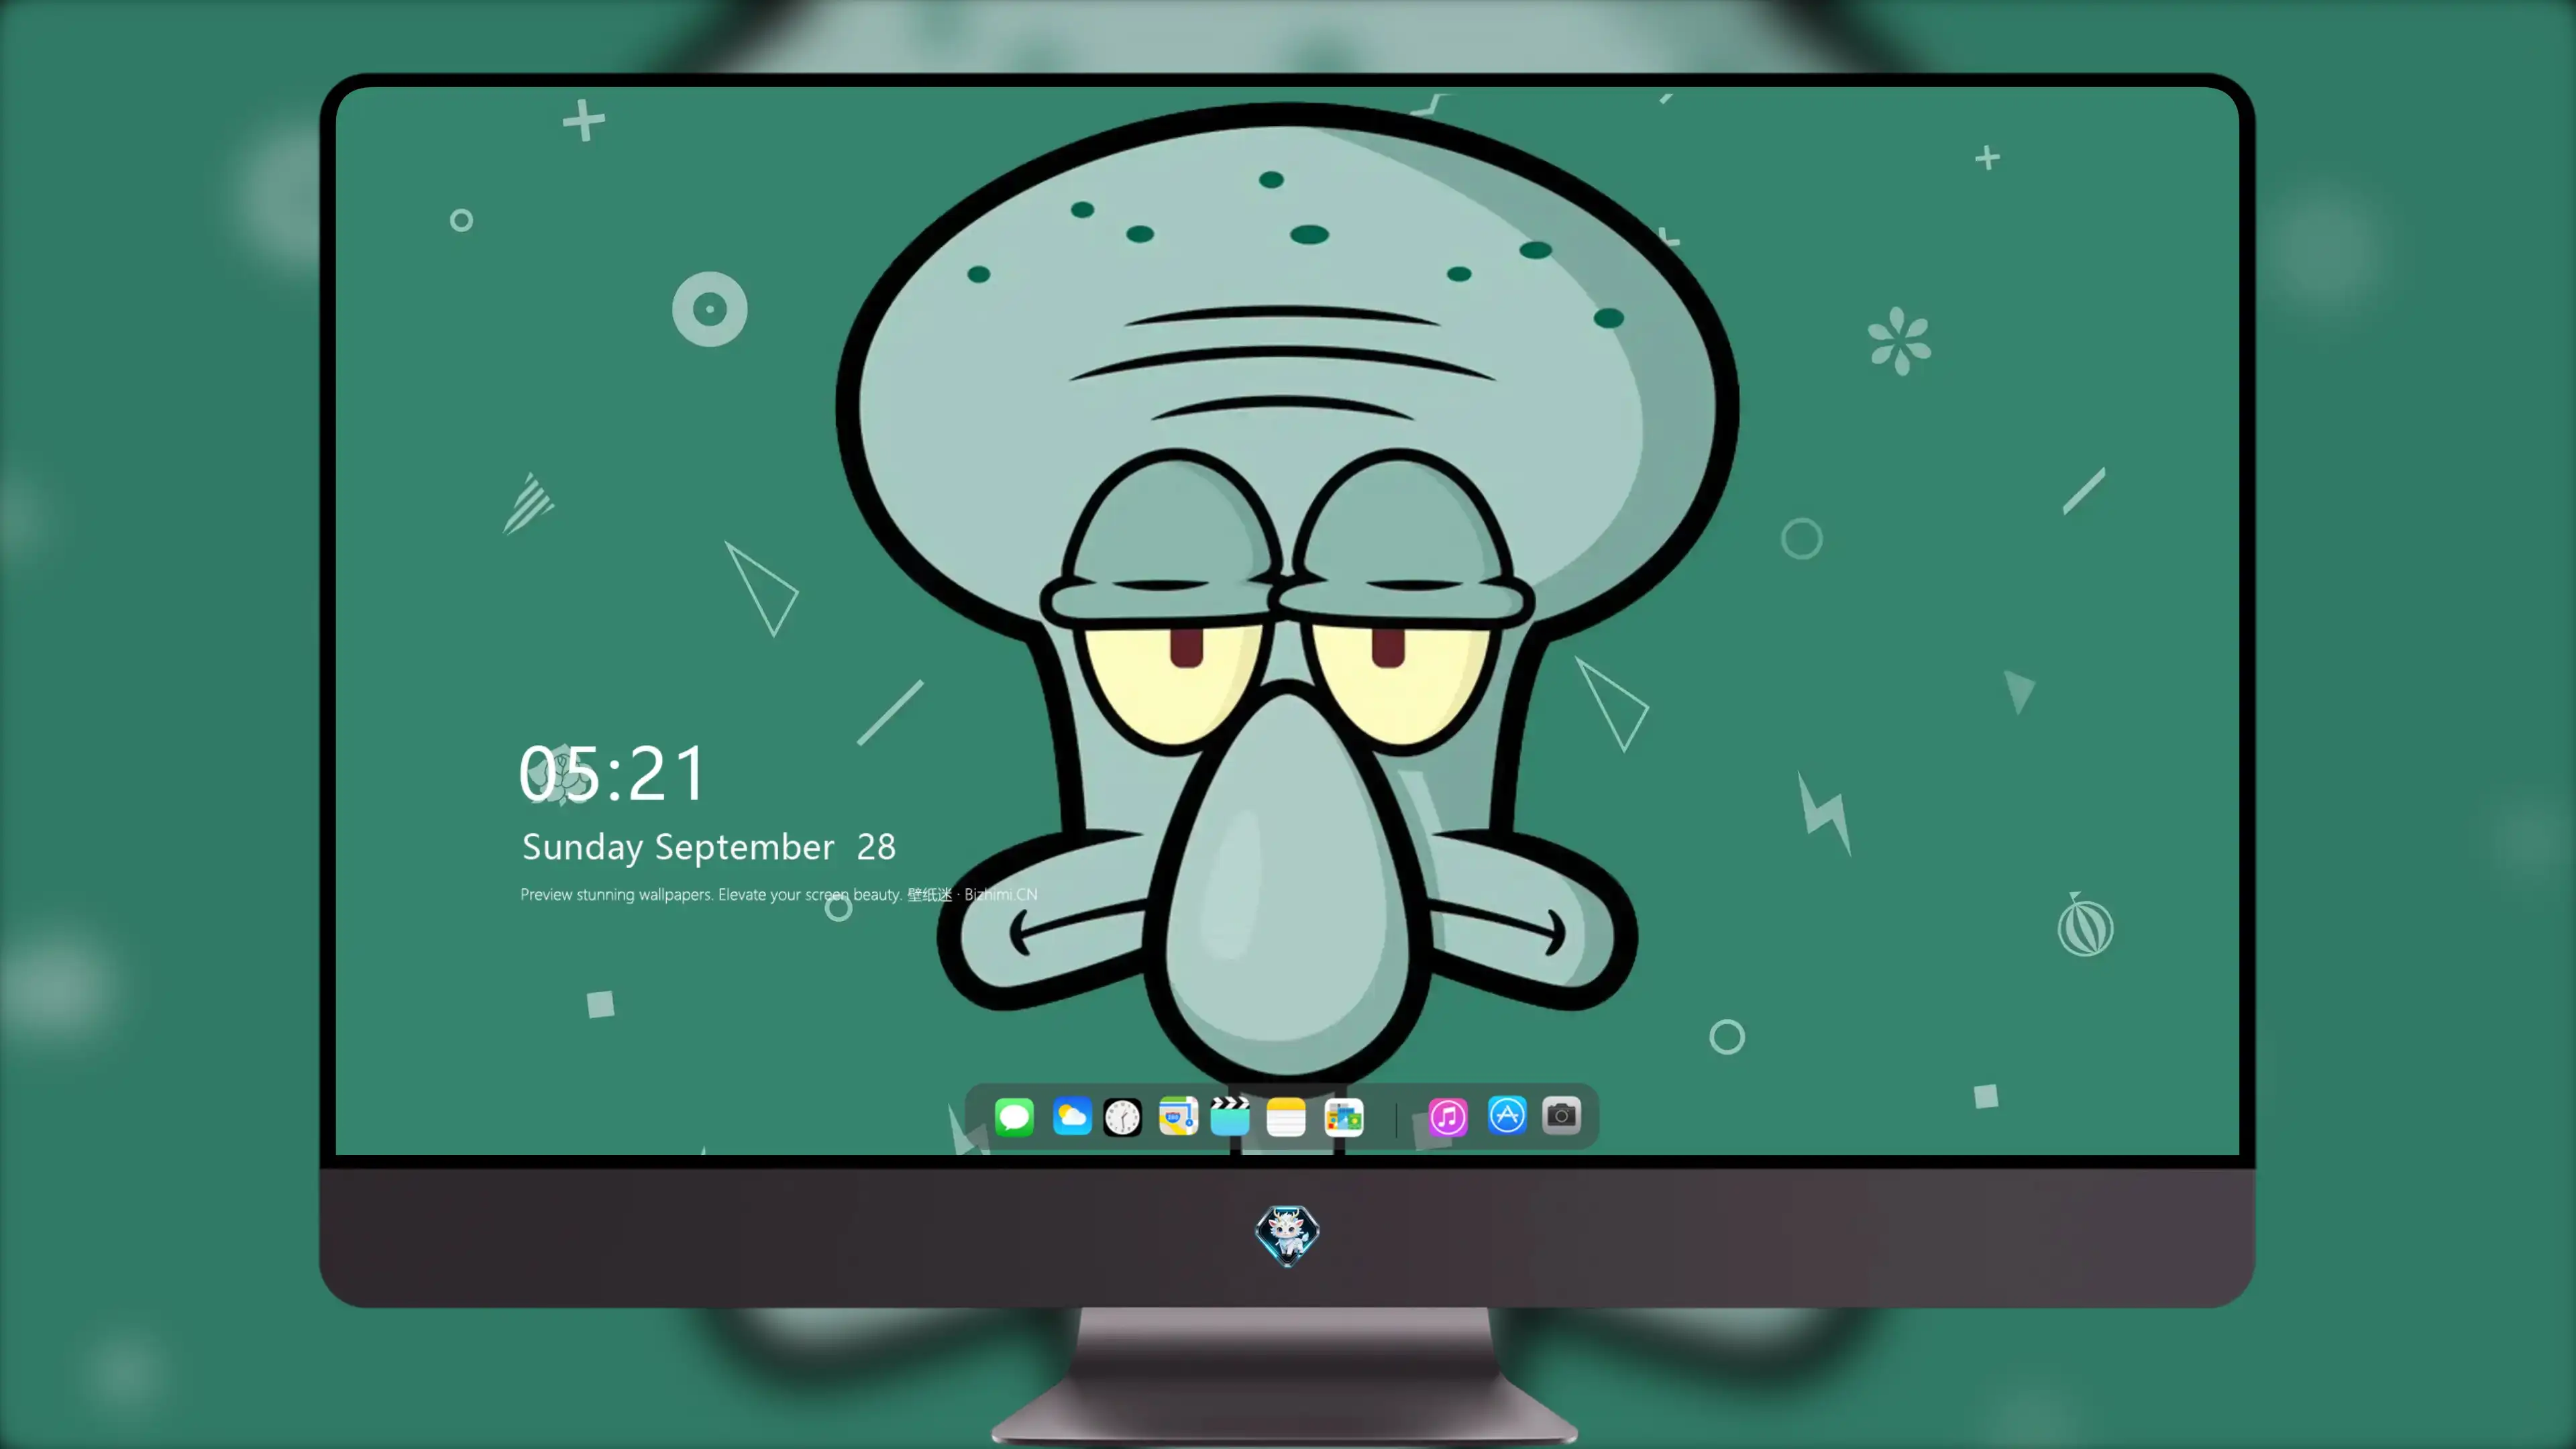2576x1449 pixels.
Task: Click the 05:21 clock display
Action: tap(612, 773)
